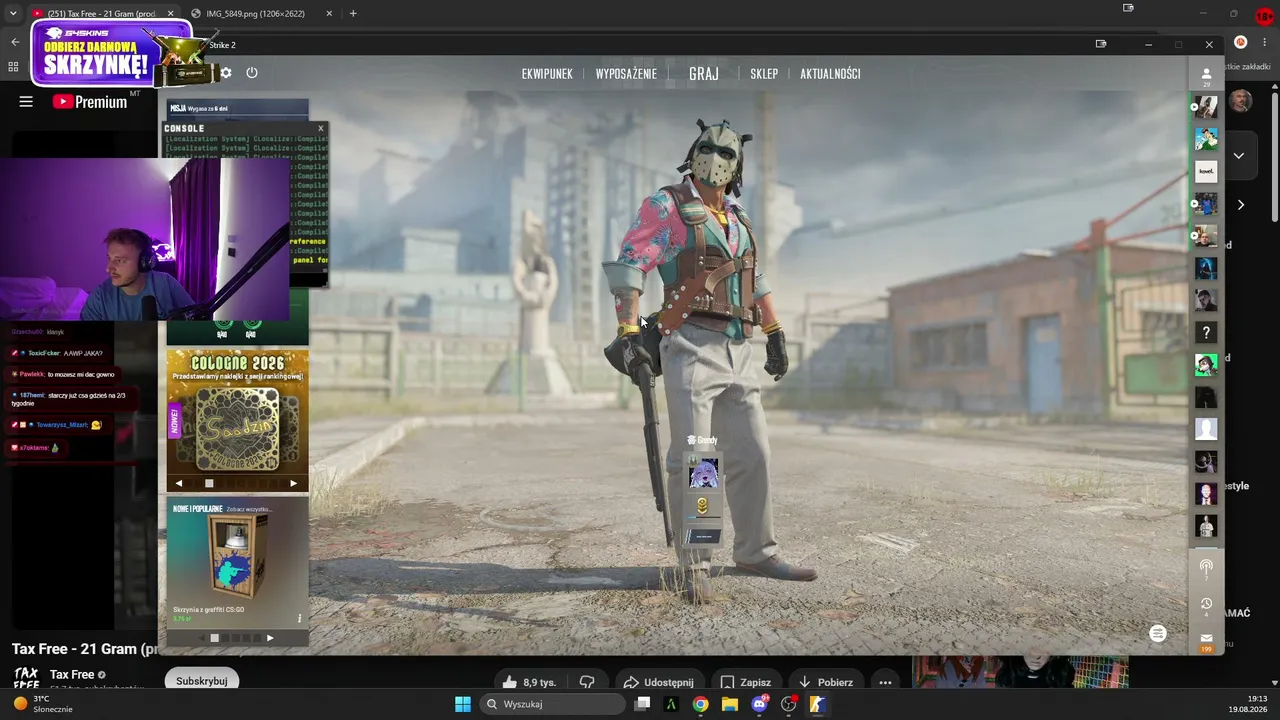
Task: Open the YouTube more actions ellipsis
Action: (885, 682)
